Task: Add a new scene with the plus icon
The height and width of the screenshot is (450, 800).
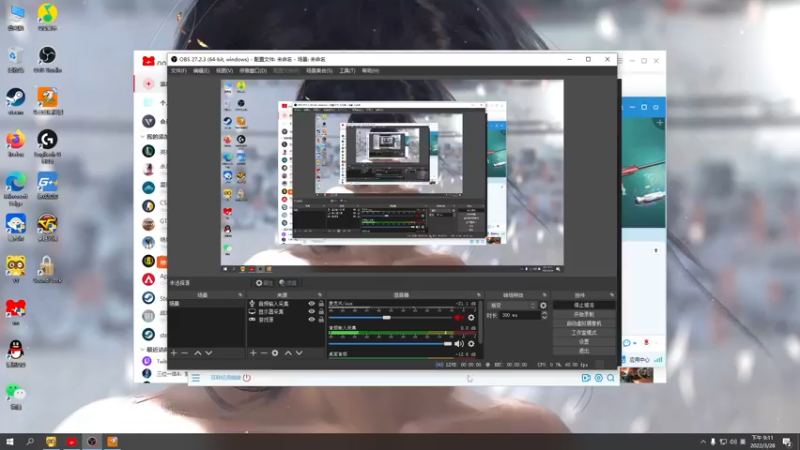Action: 174,353
